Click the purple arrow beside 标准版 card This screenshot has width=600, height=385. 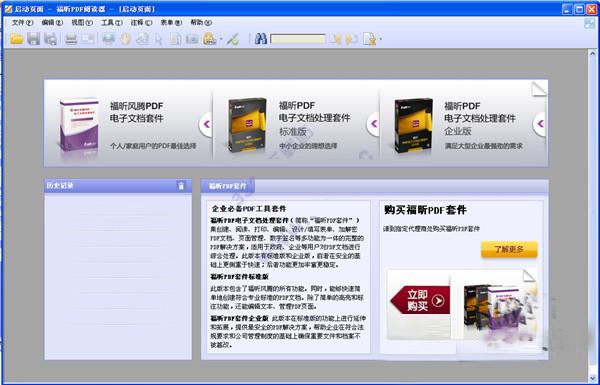[373, 124]
